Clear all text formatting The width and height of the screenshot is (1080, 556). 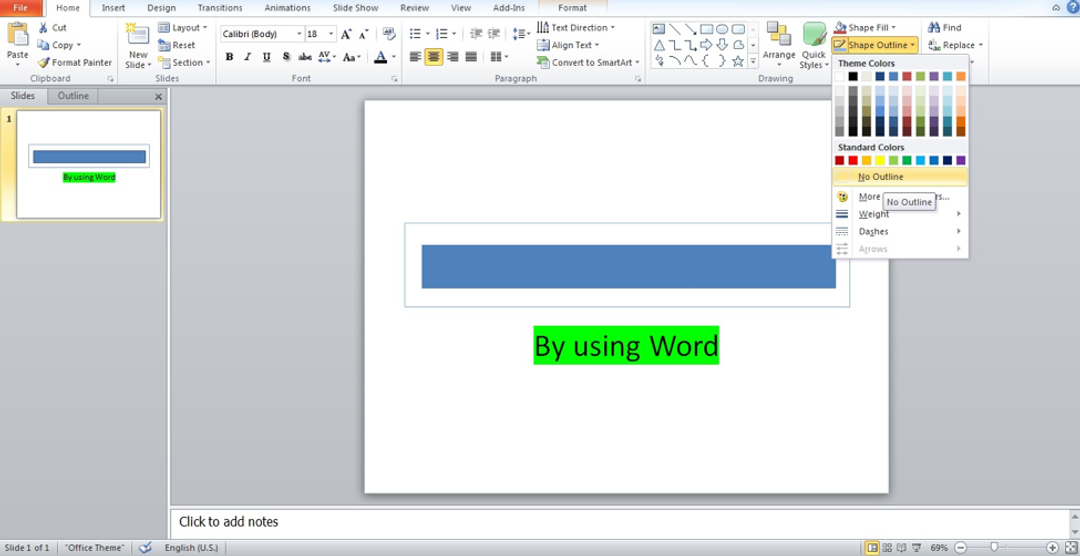pyautogui.click(x=389, y=34)
